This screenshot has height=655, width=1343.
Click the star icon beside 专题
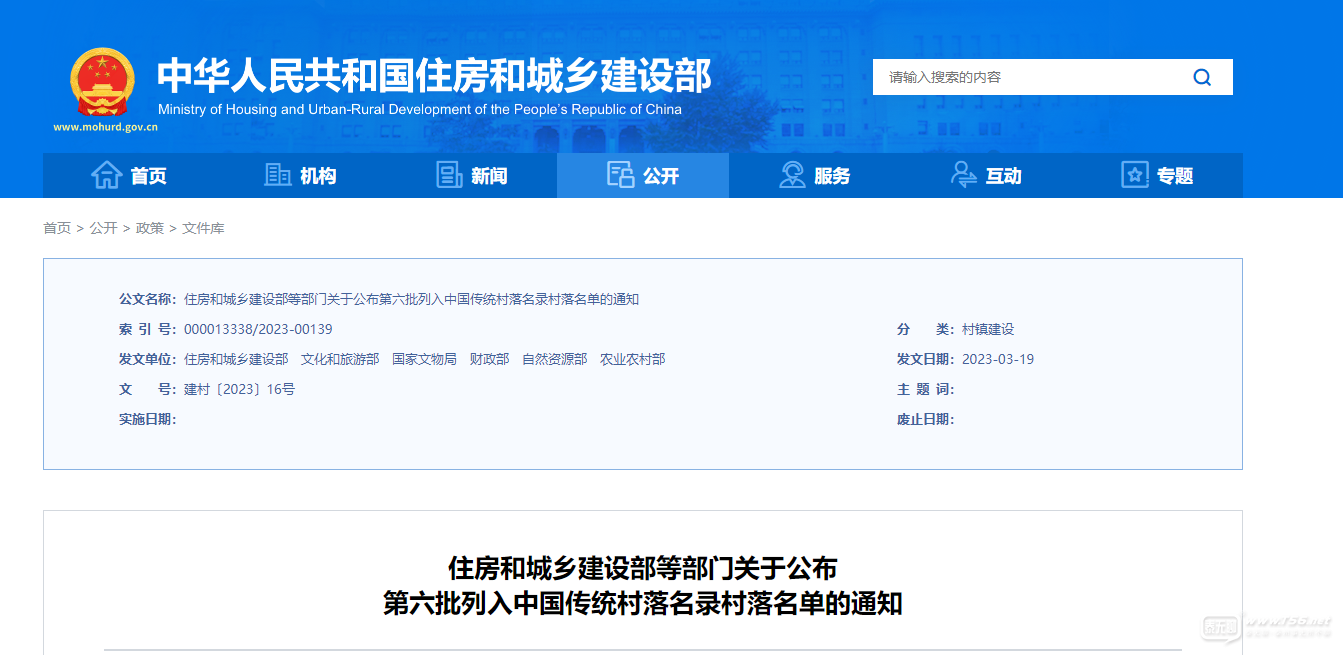(1135, 175)
